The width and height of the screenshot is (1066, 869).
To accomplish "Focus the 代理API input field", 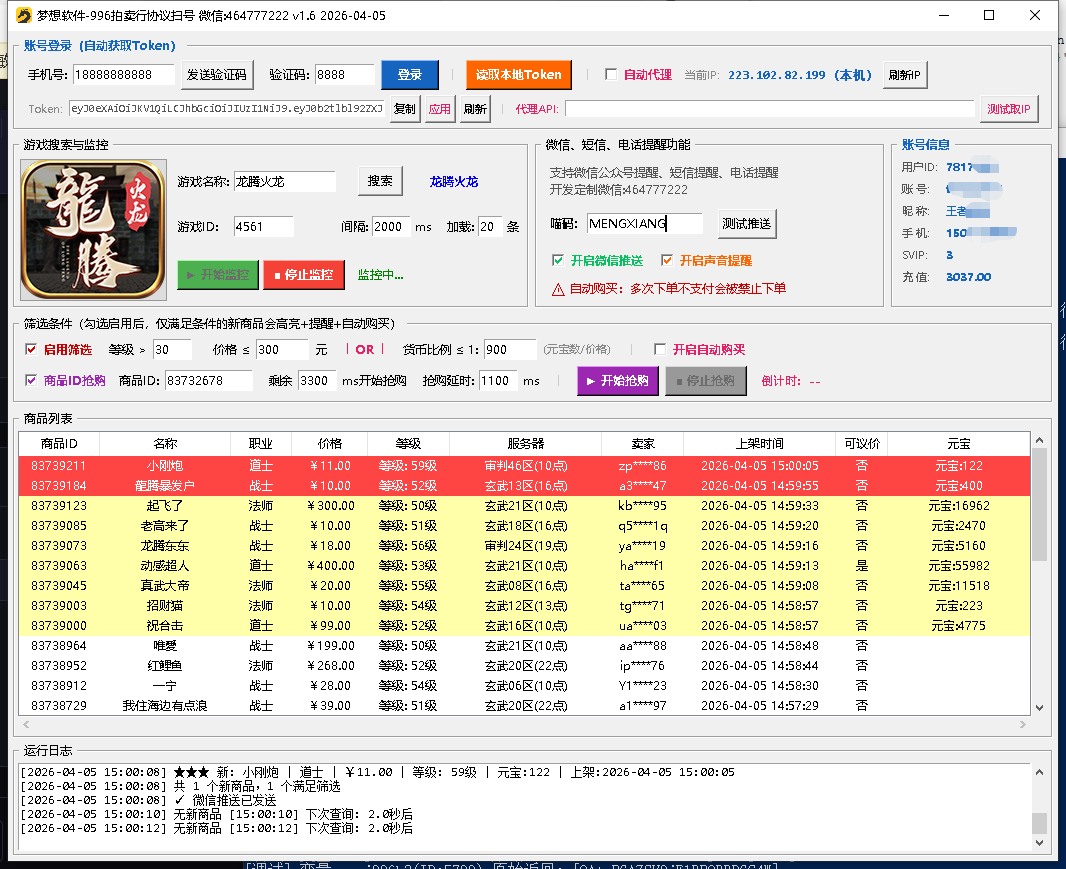I will (x=770, y=109).
